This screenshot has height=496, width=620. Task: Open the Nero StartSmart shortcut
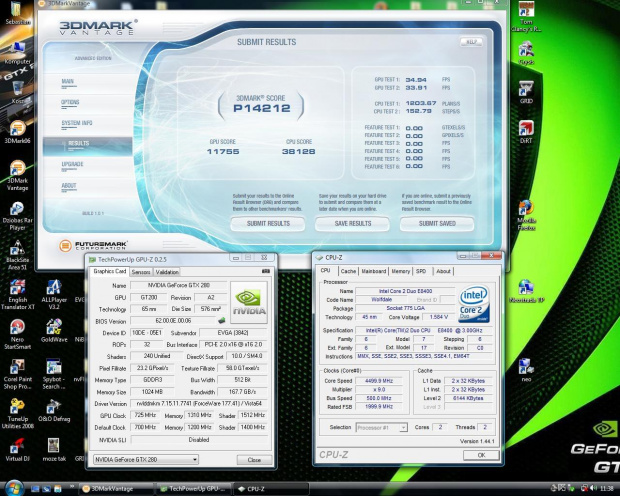pyautogui.click(x=17, y=335)
